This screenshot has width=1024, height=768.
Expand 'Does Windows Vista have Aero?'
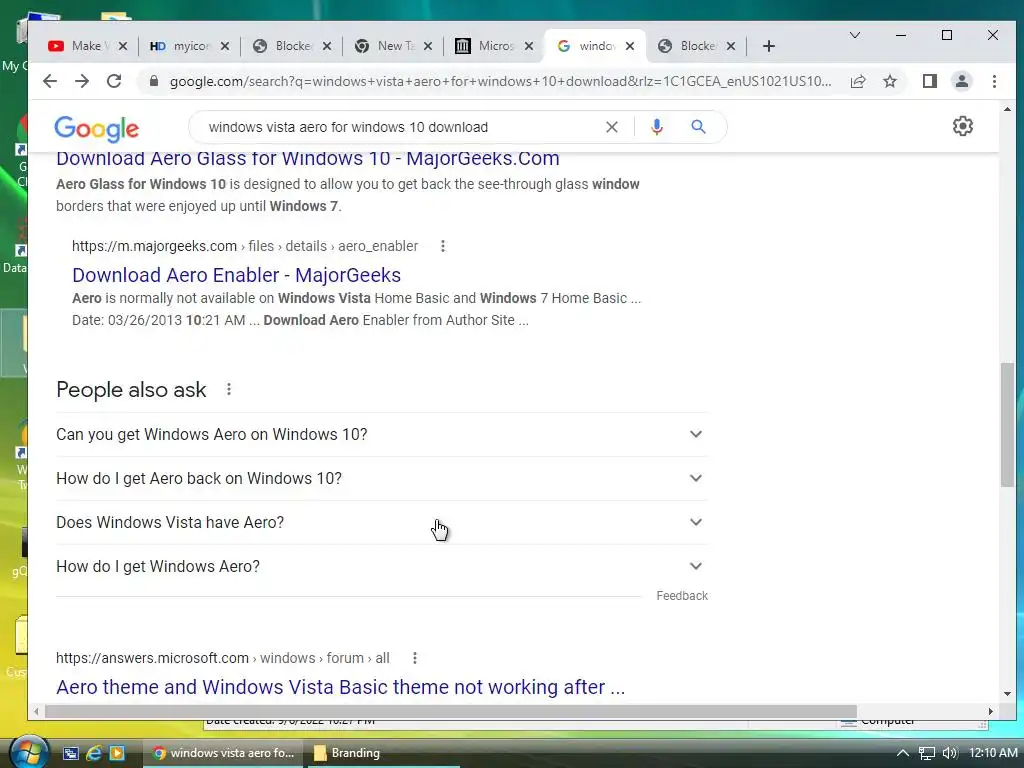pos(381,522)
